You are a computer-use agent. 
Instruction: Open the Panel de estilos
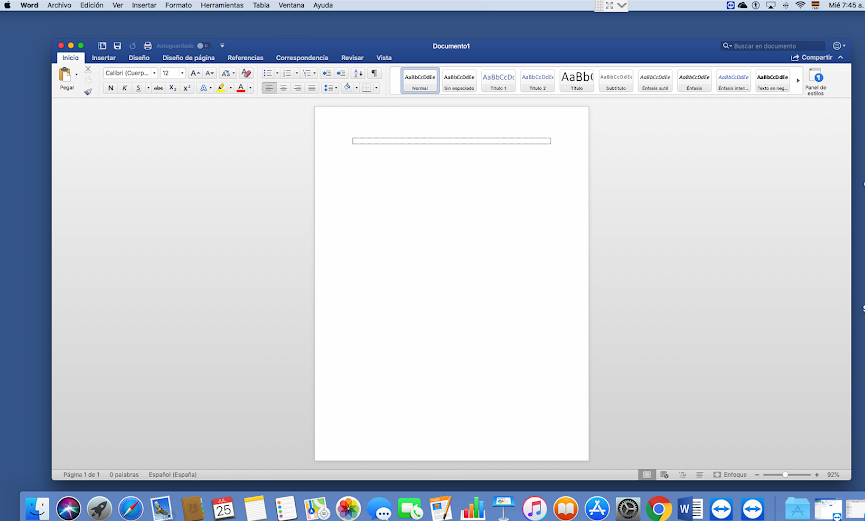(x=816, y=81)
